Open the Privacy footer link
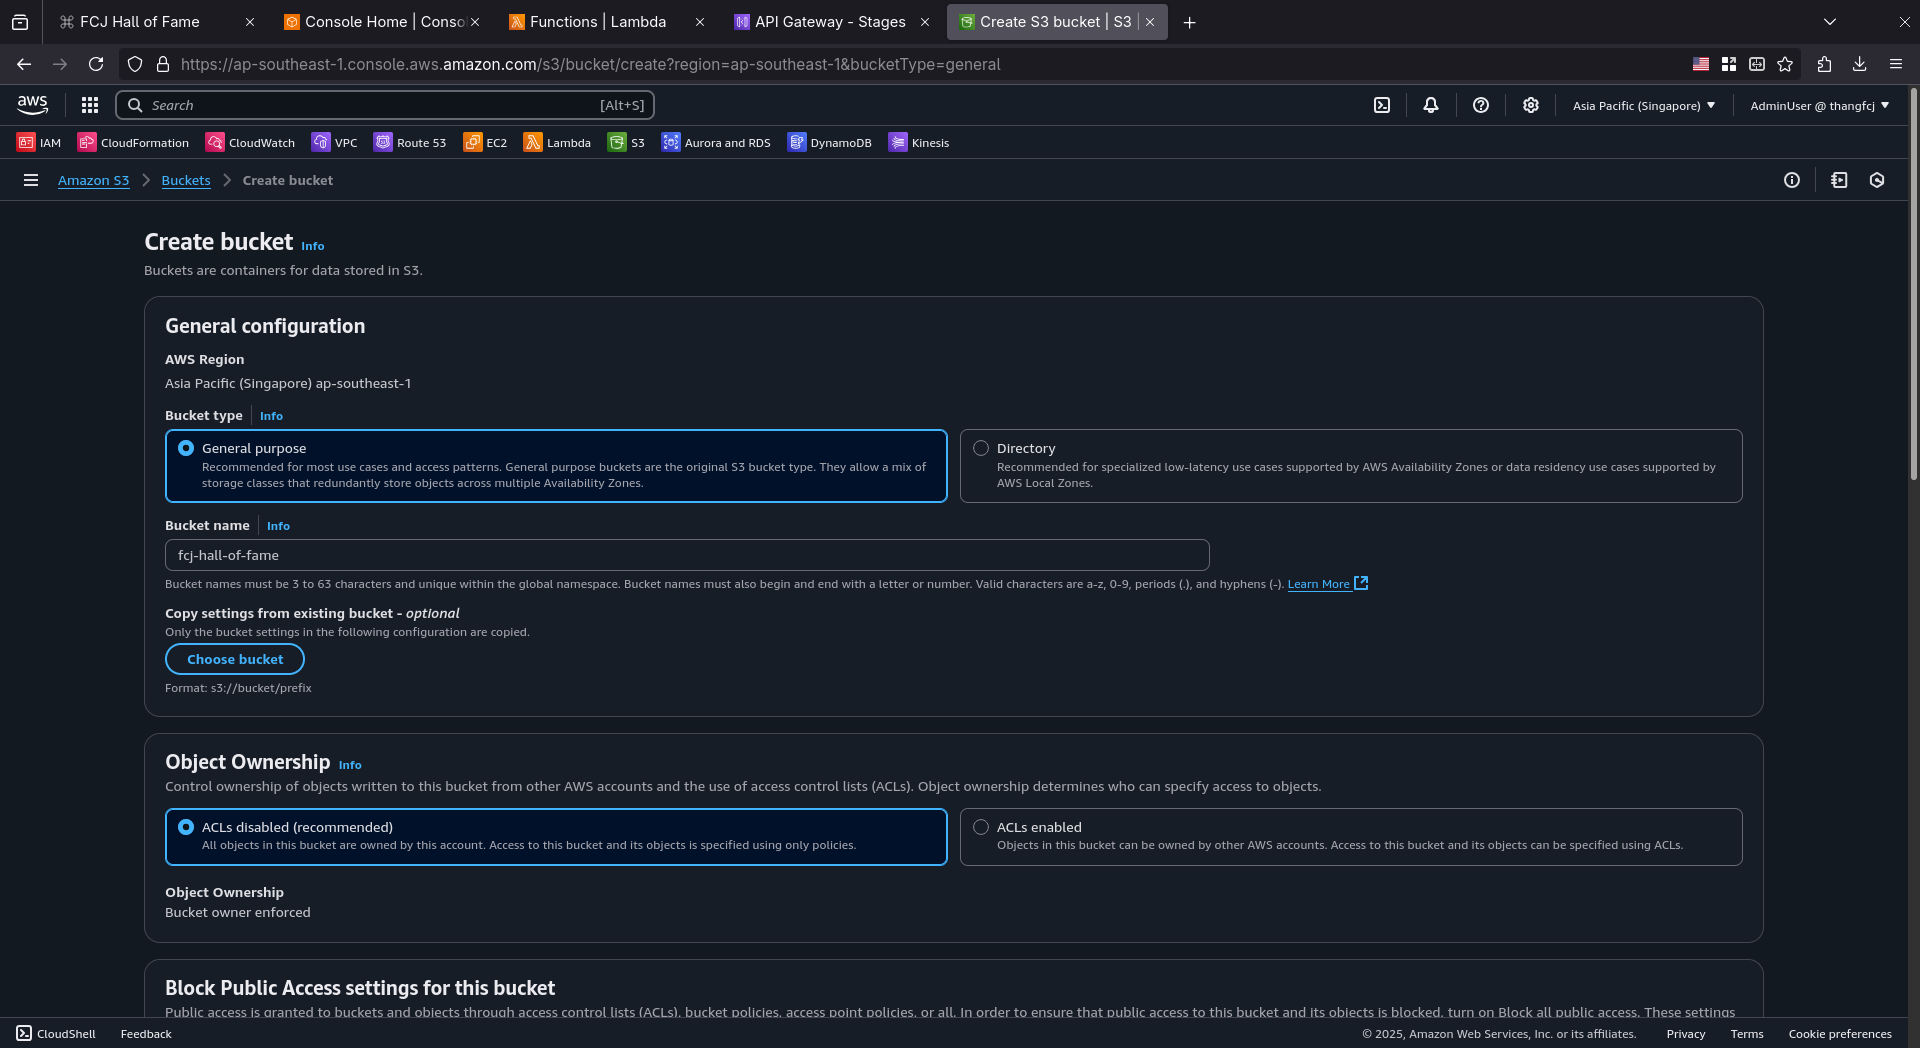This screenshot has width=1920, height=1048. click(x=1686, y=1034)
